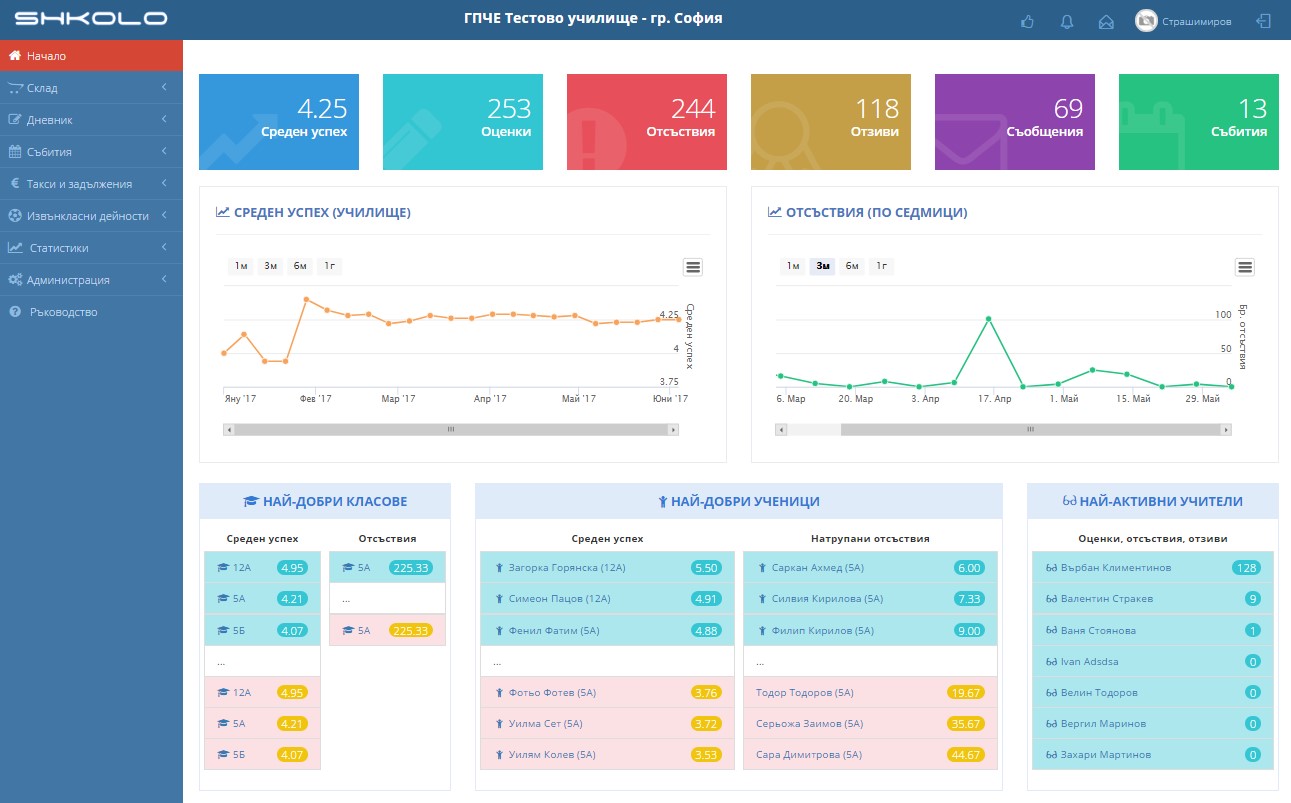
Task: Select 1г range on absences chart
Action: click(881, 266)
